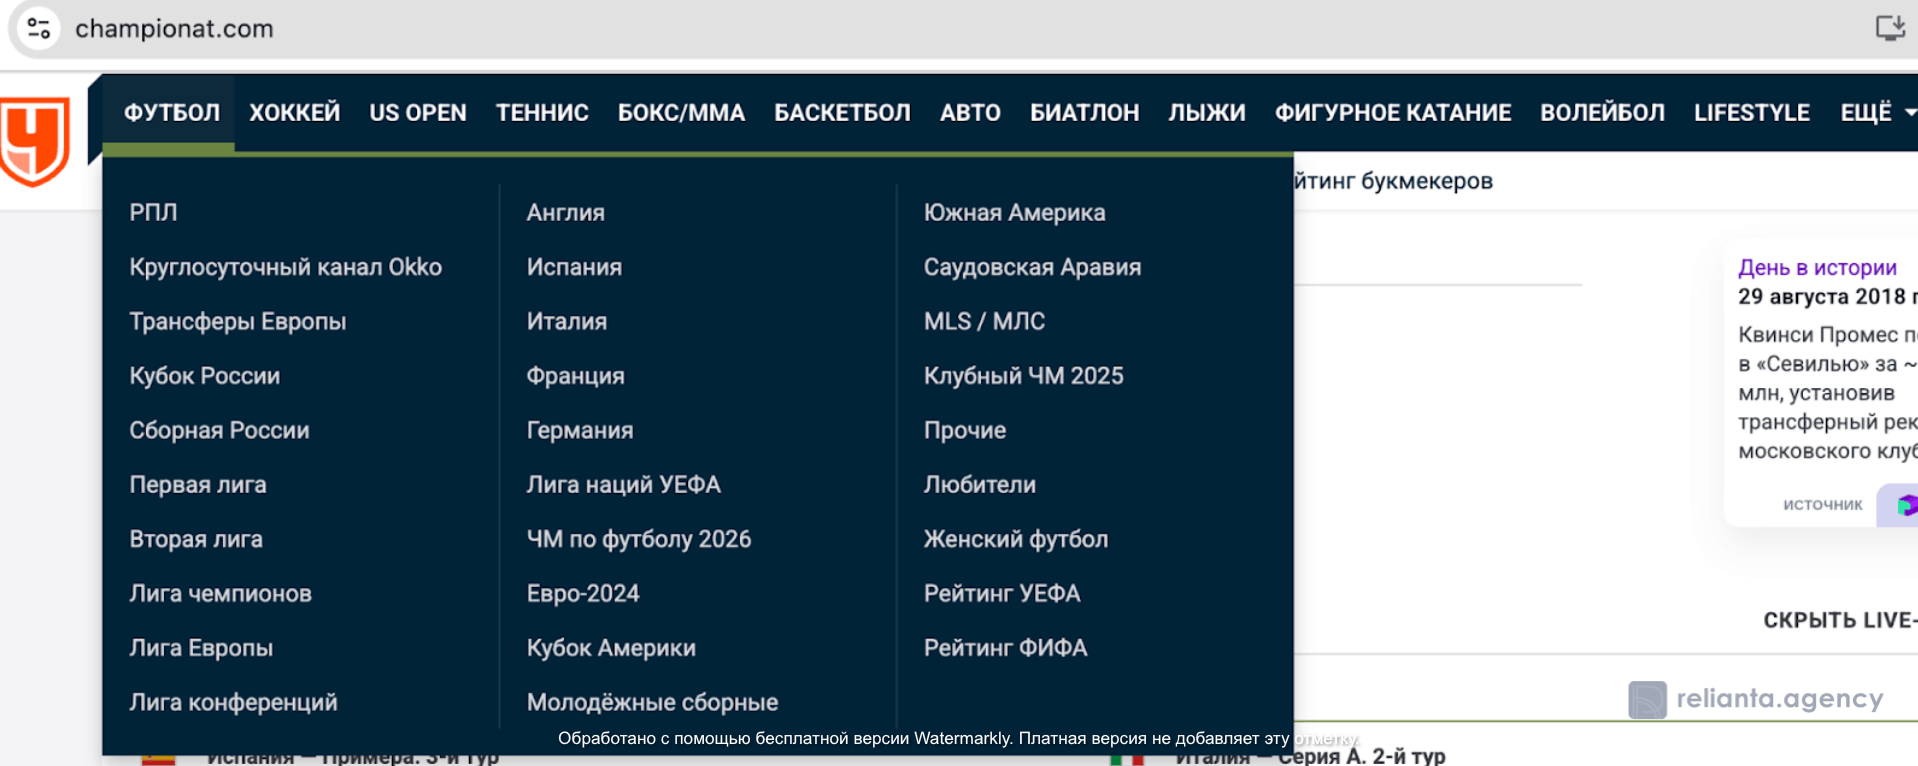Open the relianta.agency ad banner
The width and height of the screenshot is (1918, 766).
click(1756, 698)
